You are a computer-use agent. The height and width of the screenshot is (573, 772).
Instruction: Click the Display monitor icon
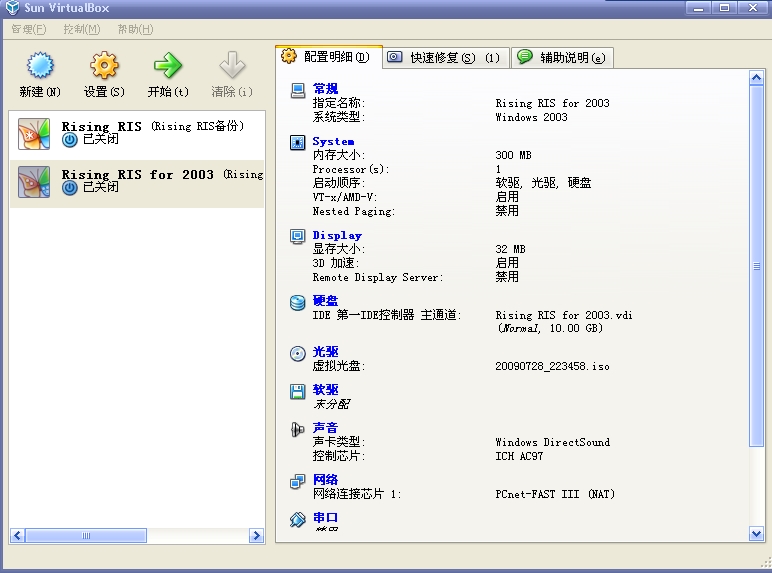pos(297,237)
